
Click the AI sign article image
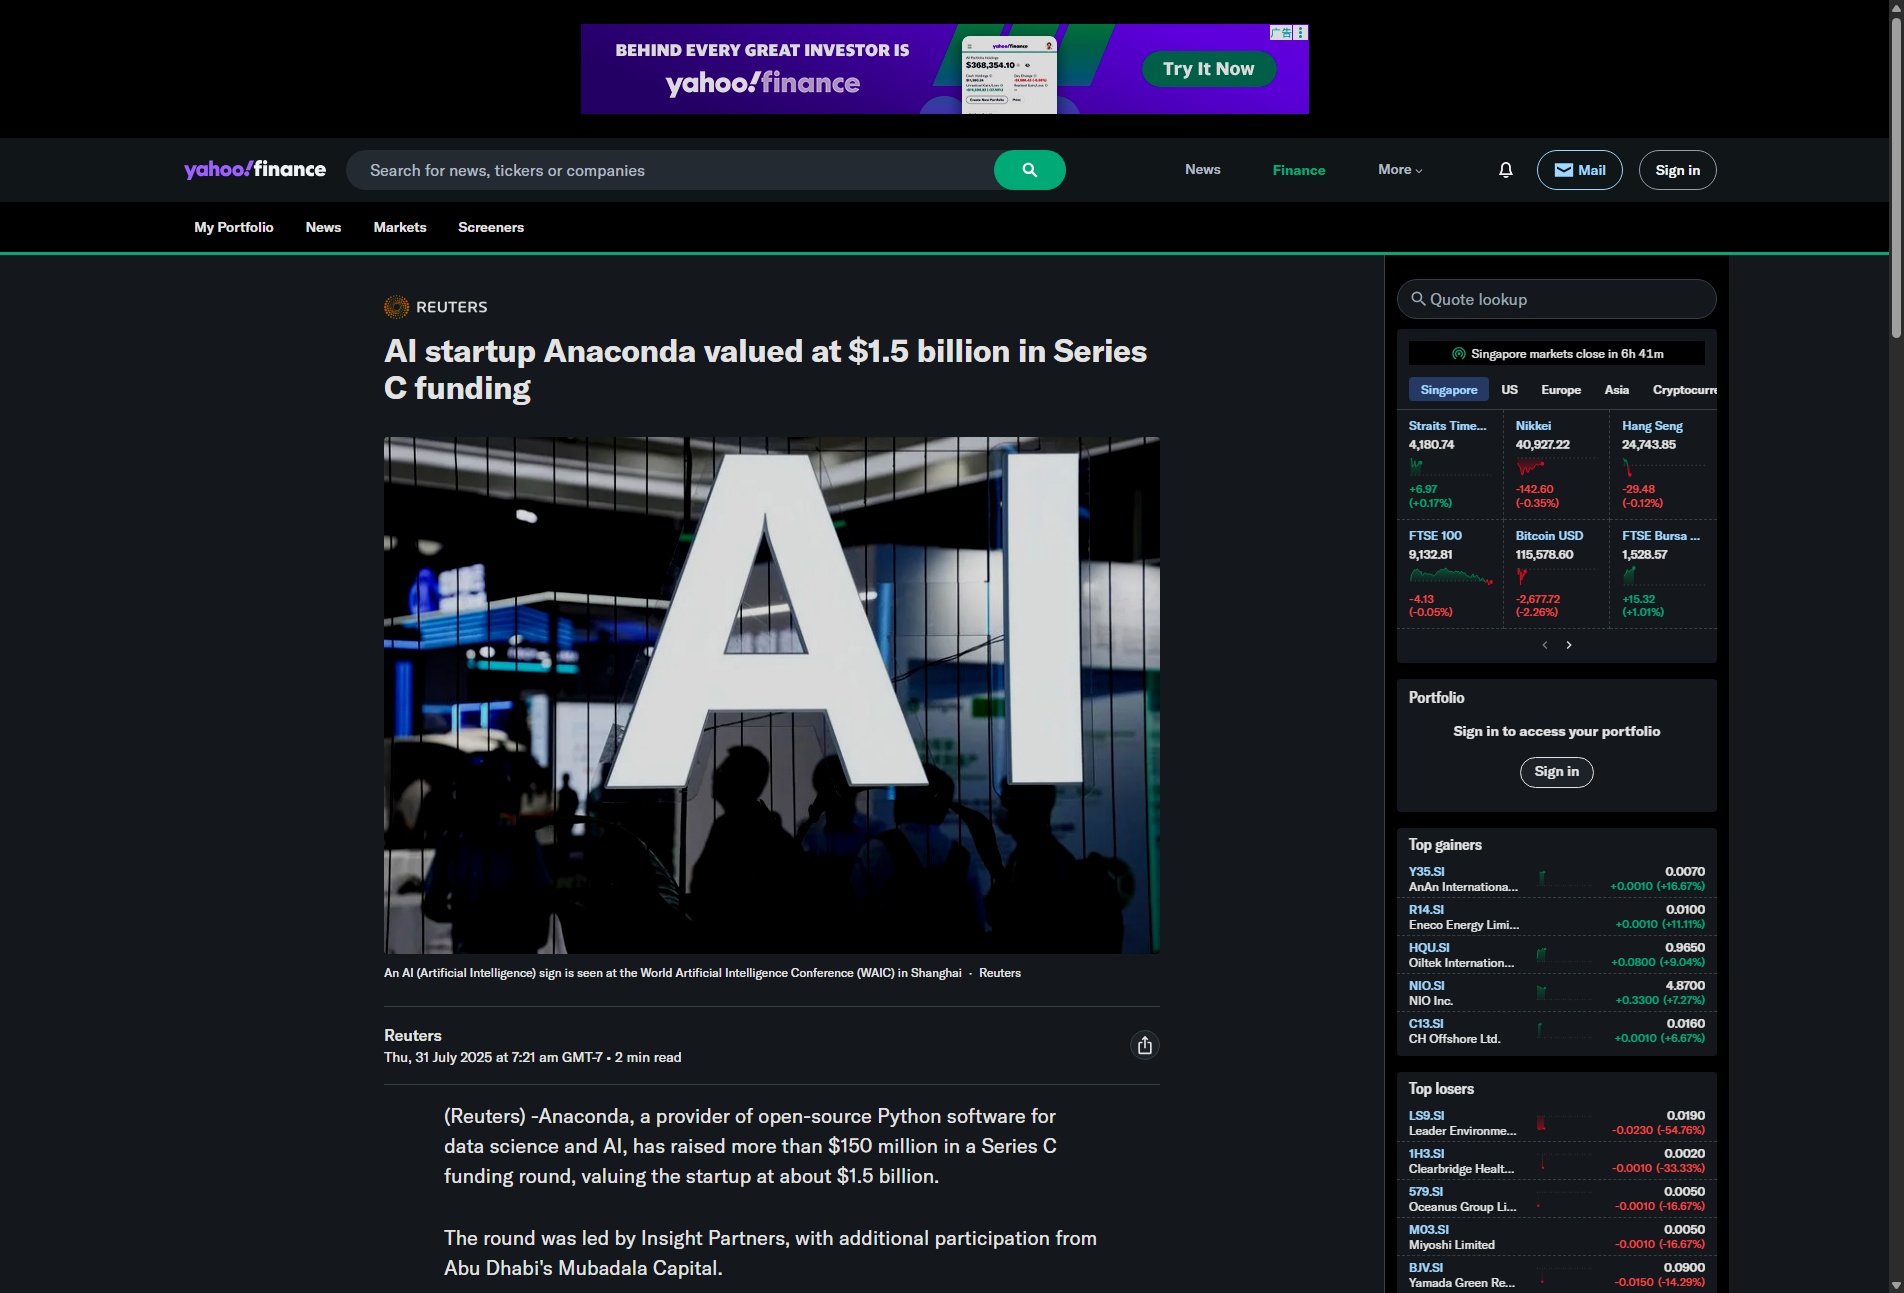771,695
